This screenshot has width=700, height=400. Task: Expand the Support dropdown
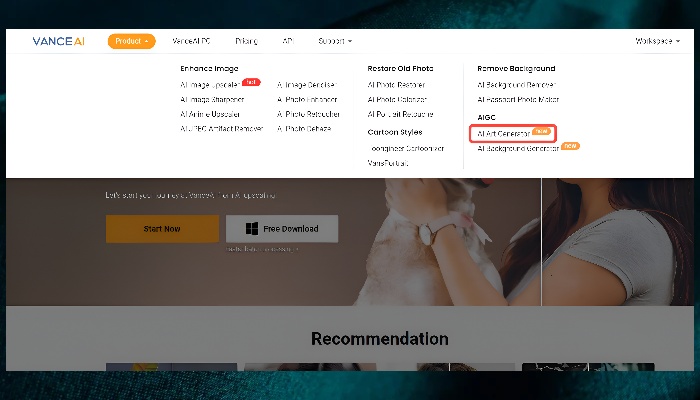coord(334,41)
